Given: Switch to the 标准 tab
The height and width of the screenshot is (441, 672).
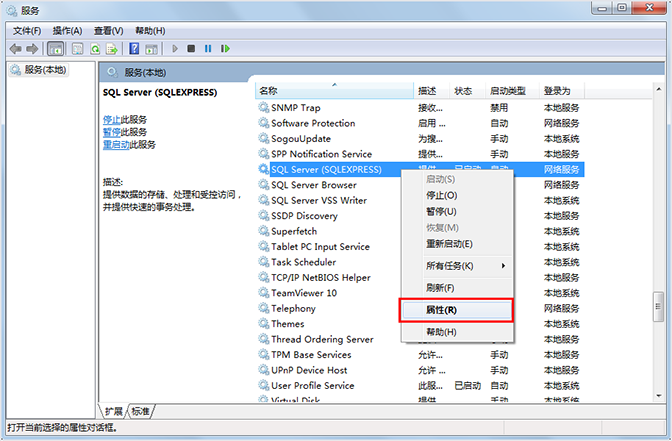Looking at the screenshot, I should pyautogui.click(x=141, y=411).
